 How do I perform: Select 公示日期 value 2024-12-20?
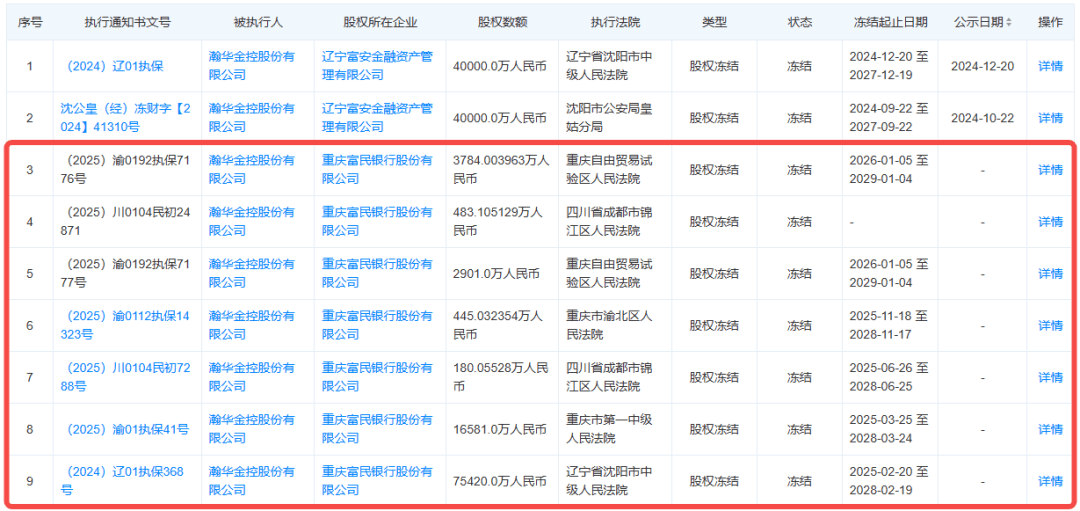[982, 66]
